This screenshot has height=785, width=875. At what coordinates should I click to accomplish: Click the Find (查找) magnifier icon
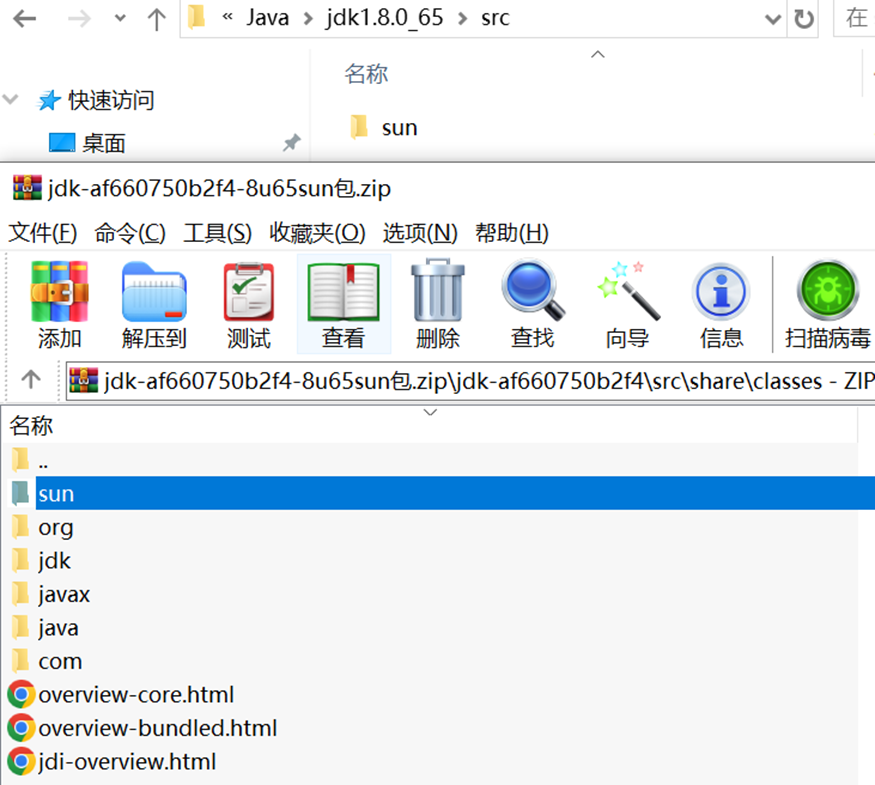coord(533,291)
